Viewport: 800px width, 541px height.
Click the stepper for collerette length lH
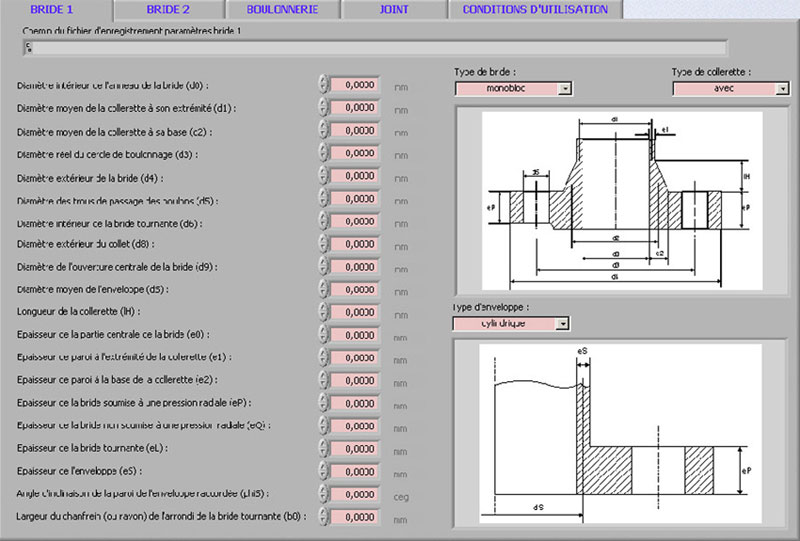click(322, 313)
